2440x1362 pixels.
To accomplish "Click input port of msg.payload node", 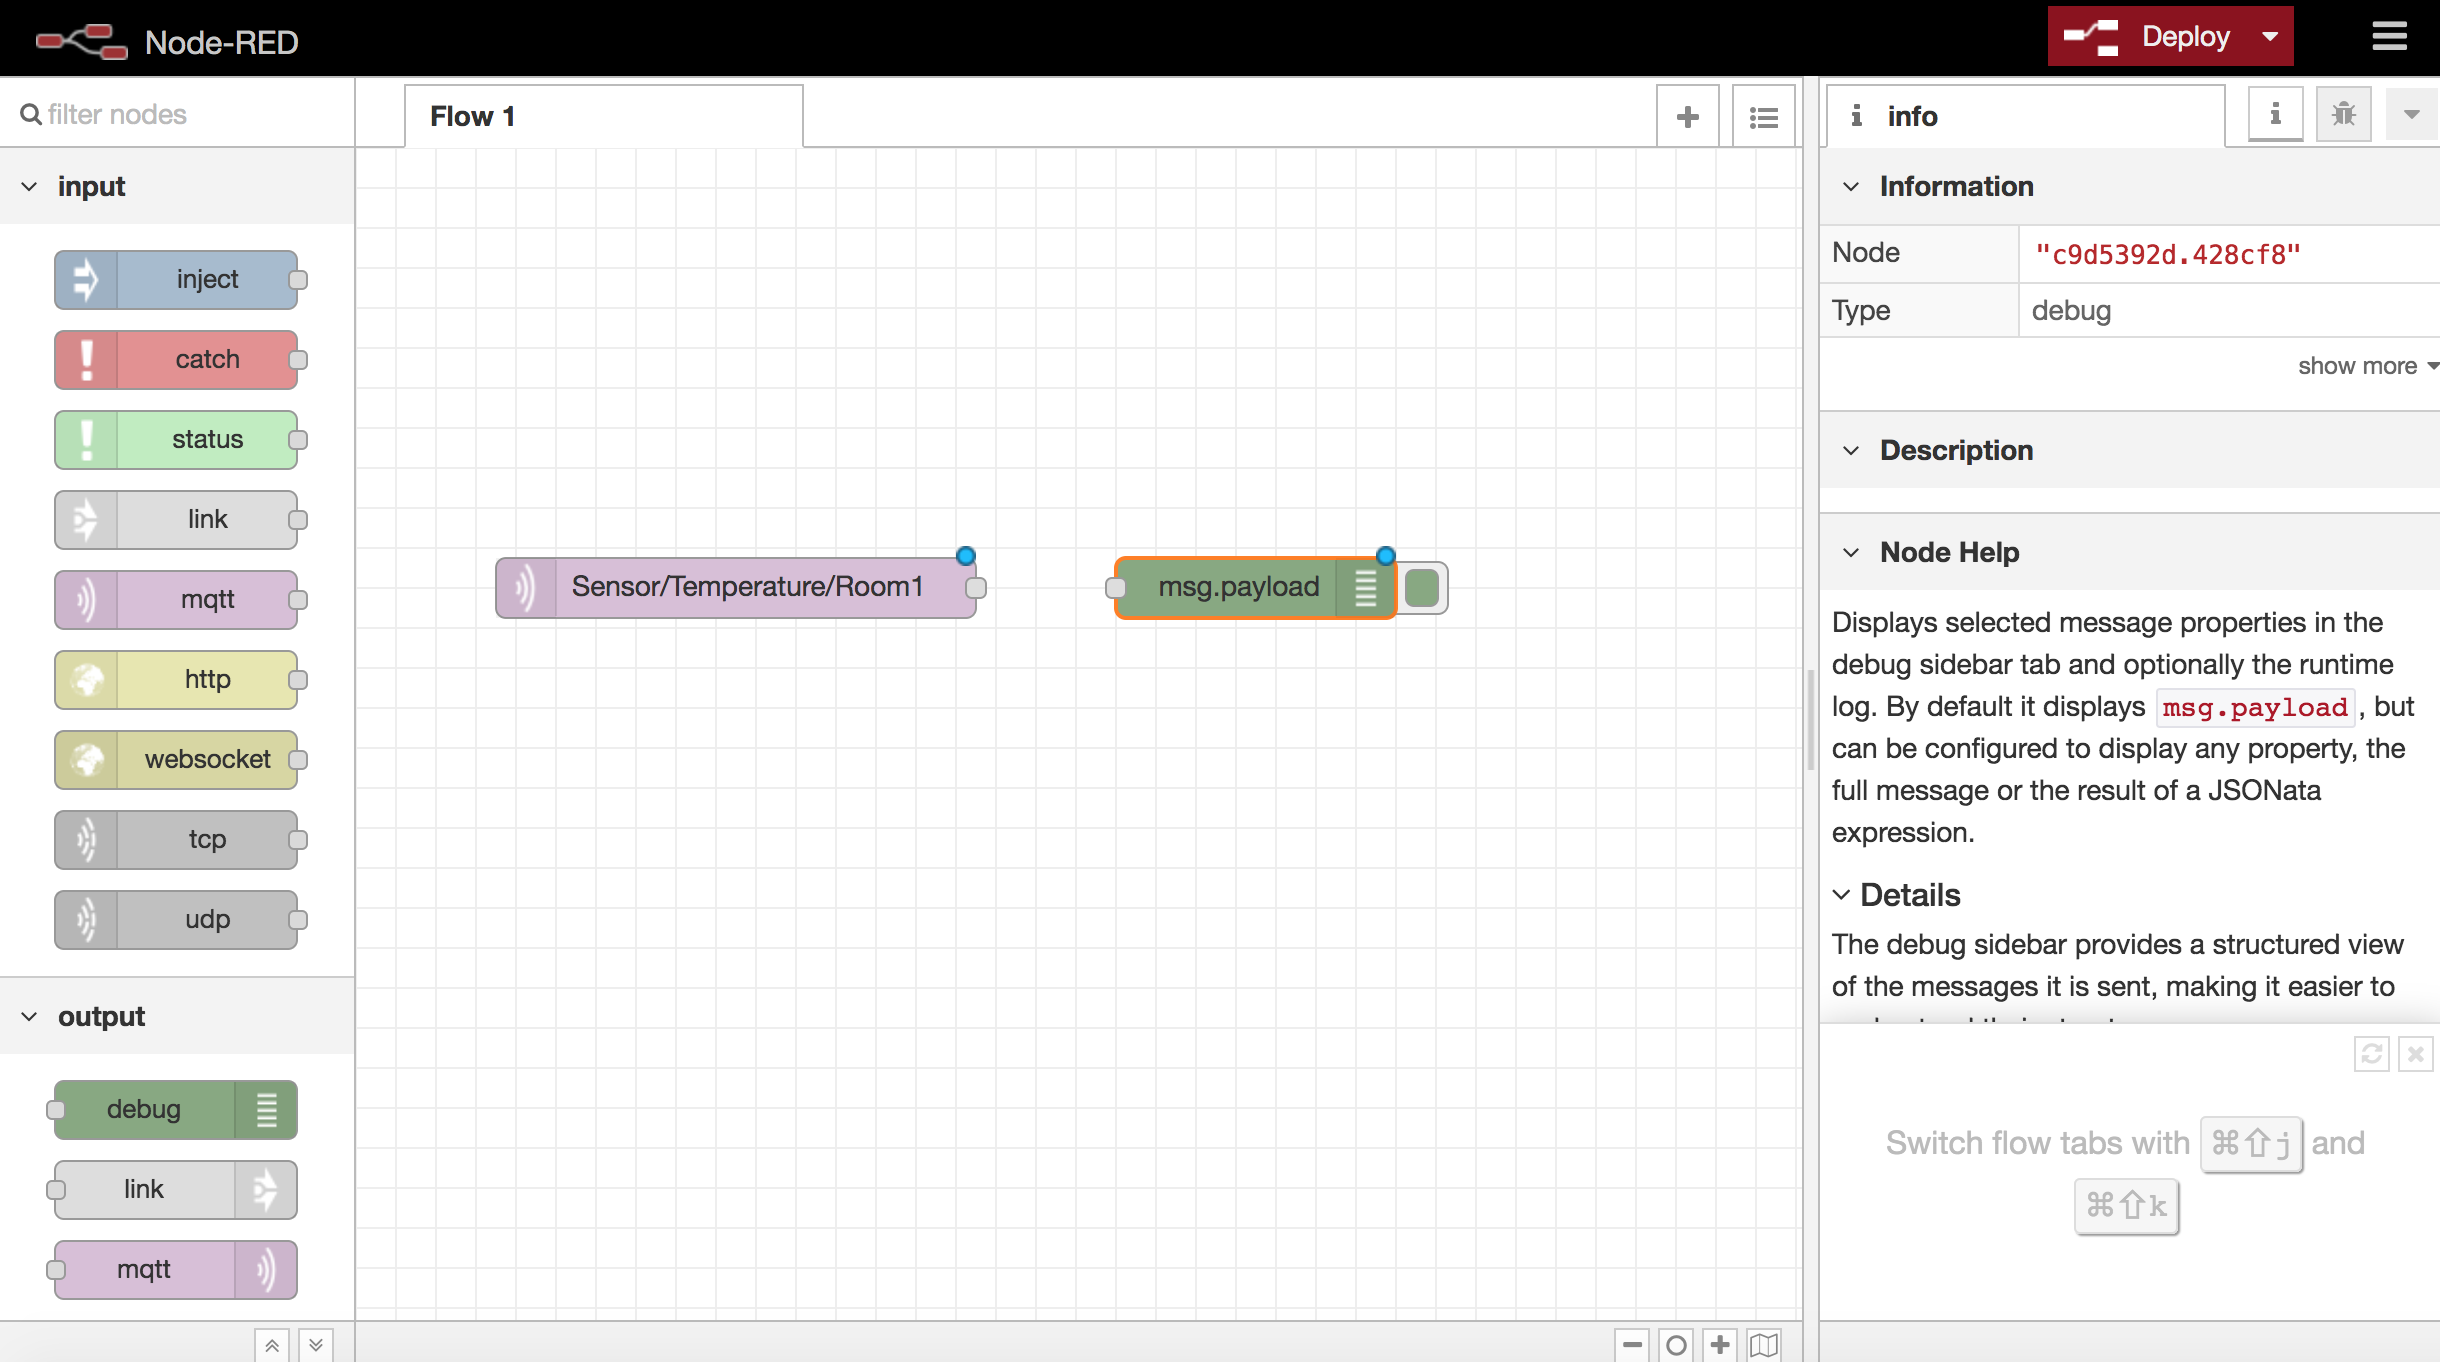I will tap(1116, 588).
